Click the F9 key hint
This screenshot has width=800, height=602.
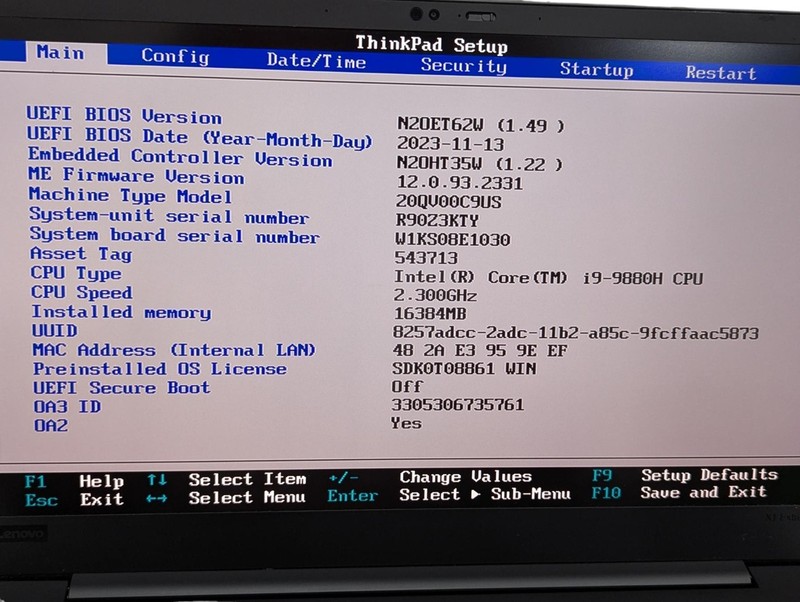click(x=602, y=475)
